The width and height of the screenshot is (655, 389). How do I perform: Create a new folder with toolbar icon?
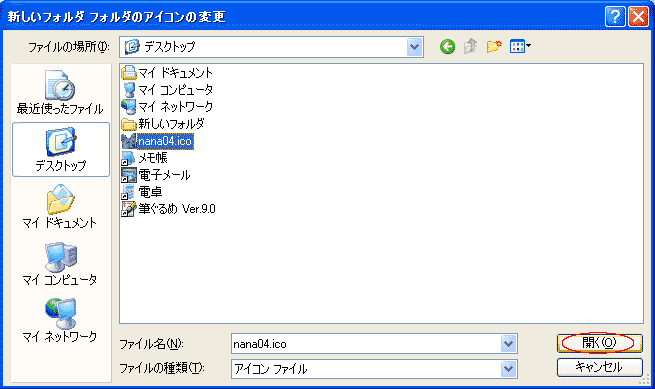coord(494,46)
